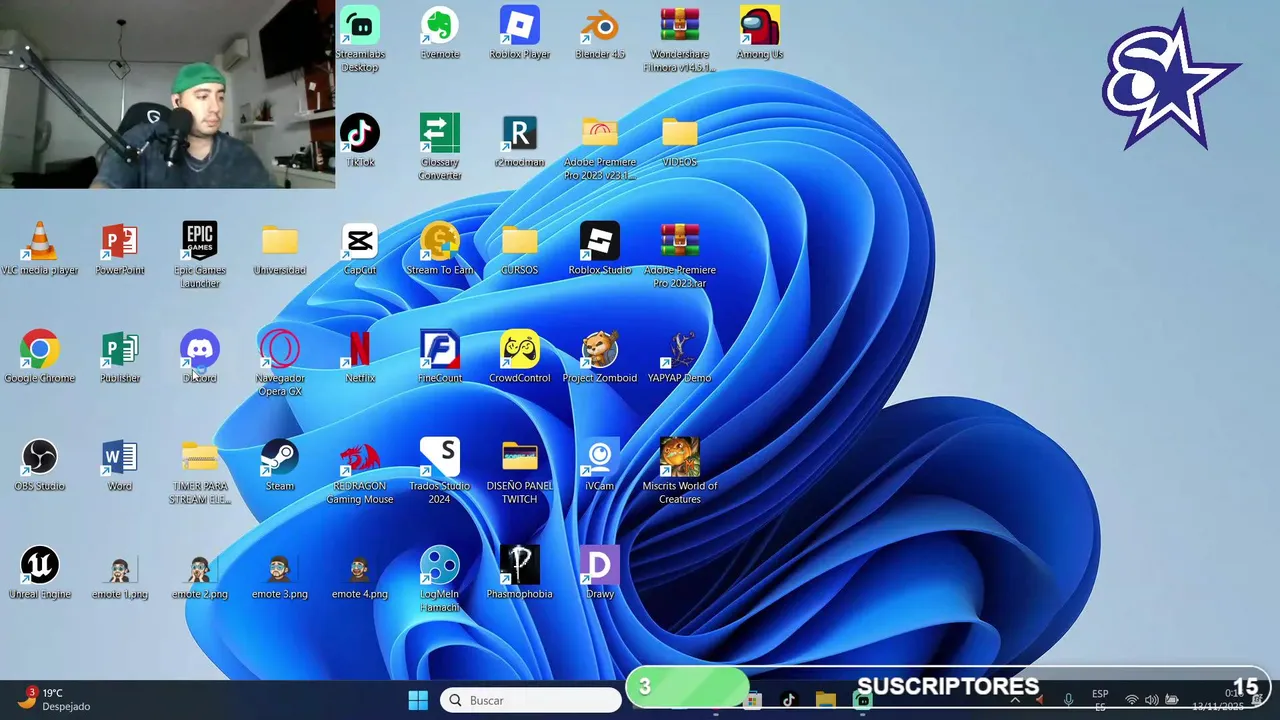Open TikTok from the taskbar
This screenshot has height=720, width=1280.
[x=789, y=700]
